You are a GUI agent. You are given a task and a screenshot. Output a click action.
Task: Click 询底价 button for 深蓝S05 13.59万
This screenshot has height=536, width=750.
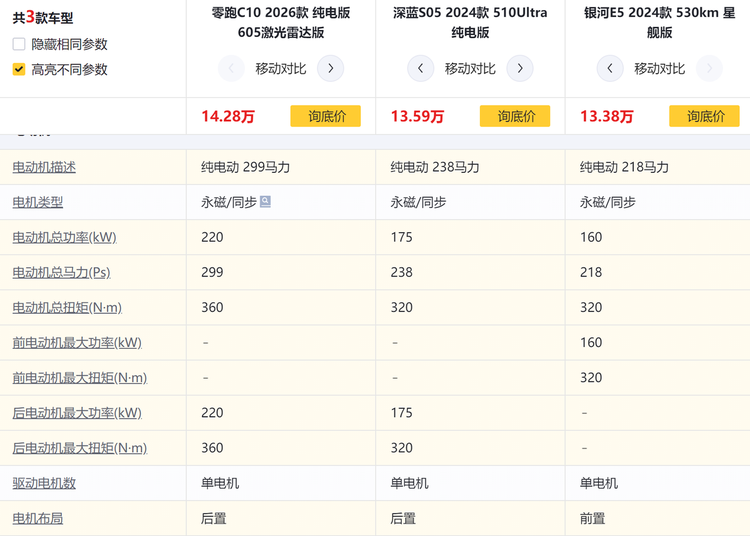point(515,116)
